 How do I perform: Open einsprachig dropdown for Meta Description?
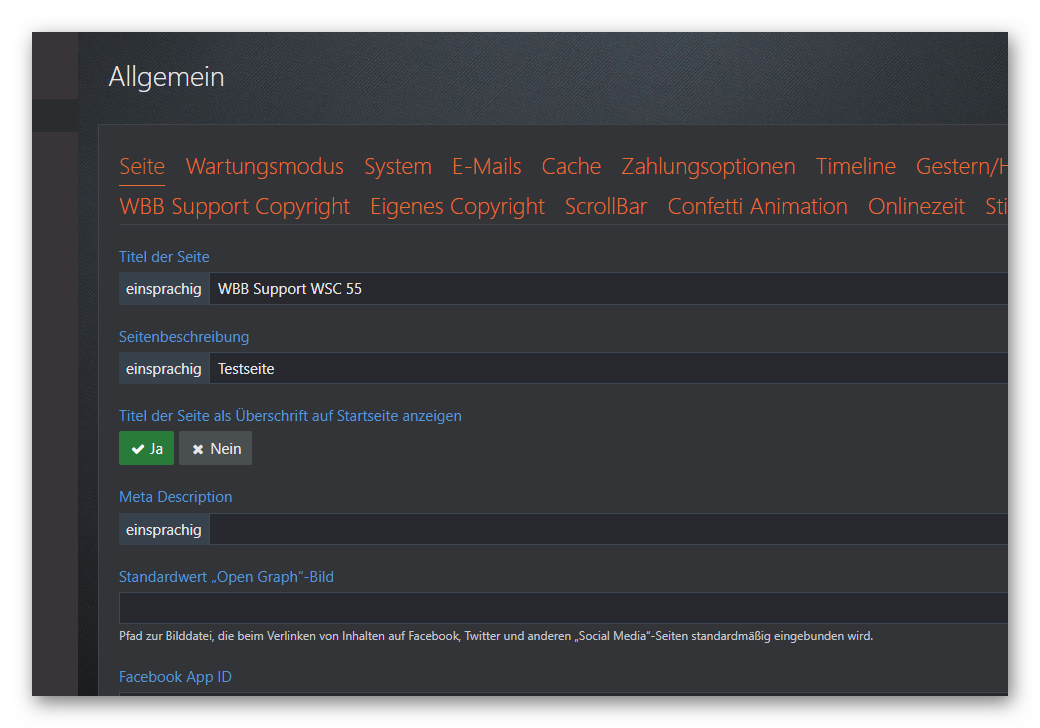pos(164,530)
